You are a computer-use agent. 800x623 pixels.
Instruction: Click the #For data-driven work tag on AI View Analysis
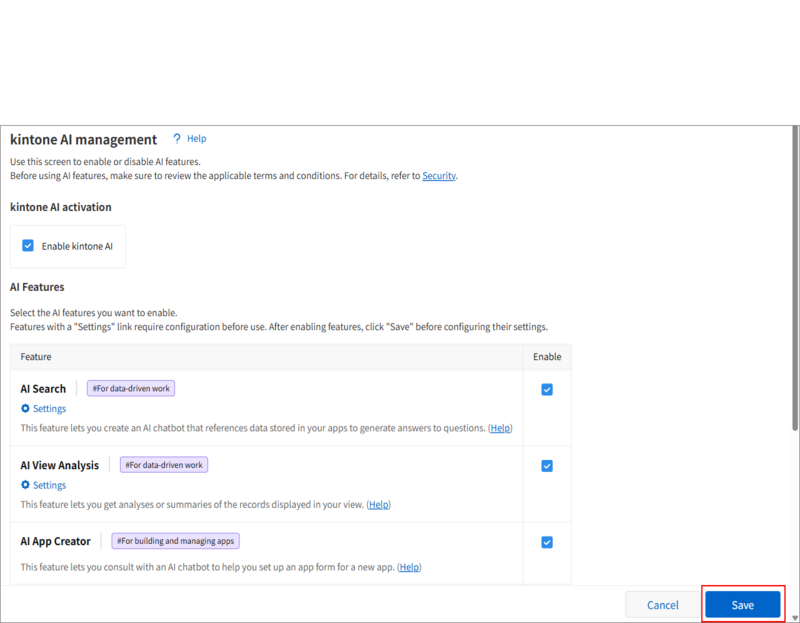(164, 465)
